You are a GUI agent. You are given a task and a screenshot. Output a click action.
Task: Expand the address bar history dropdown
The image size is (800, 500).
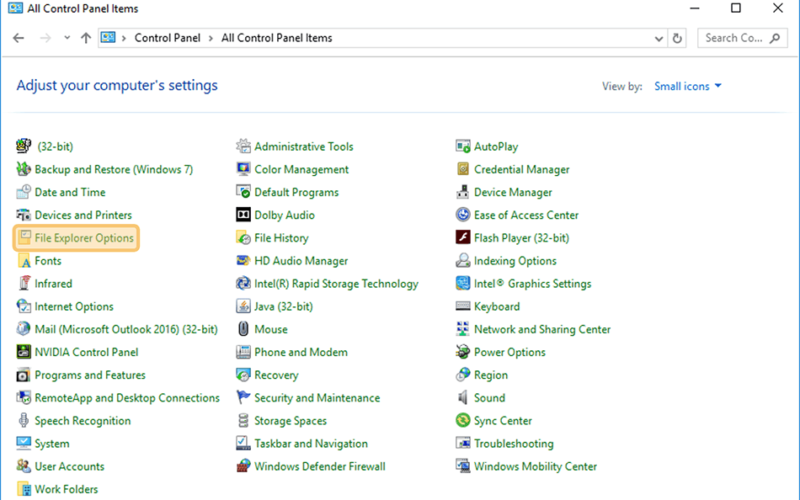tap(659, 38)
